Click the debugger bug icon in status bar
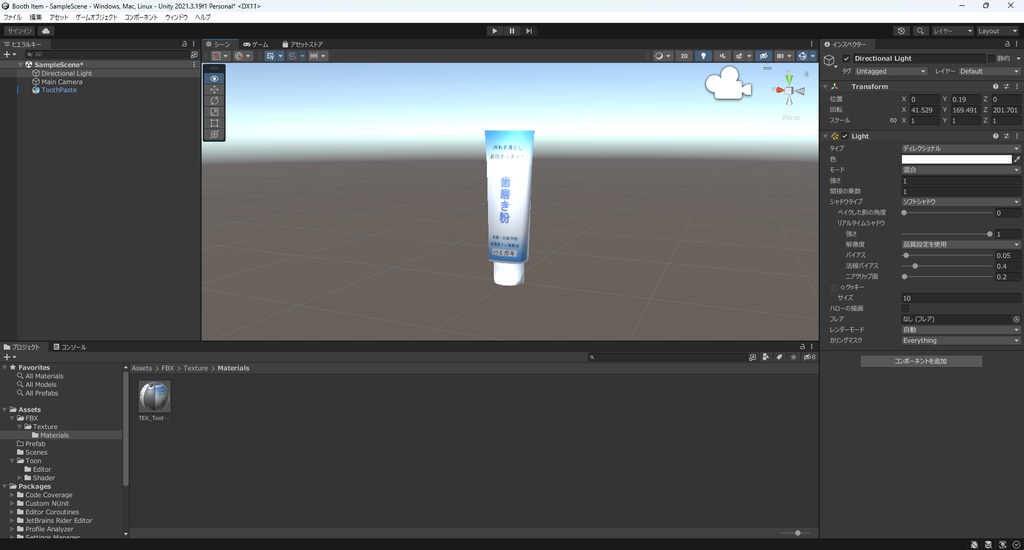Viewport: 1024px width, 550px height. point(974,545)
